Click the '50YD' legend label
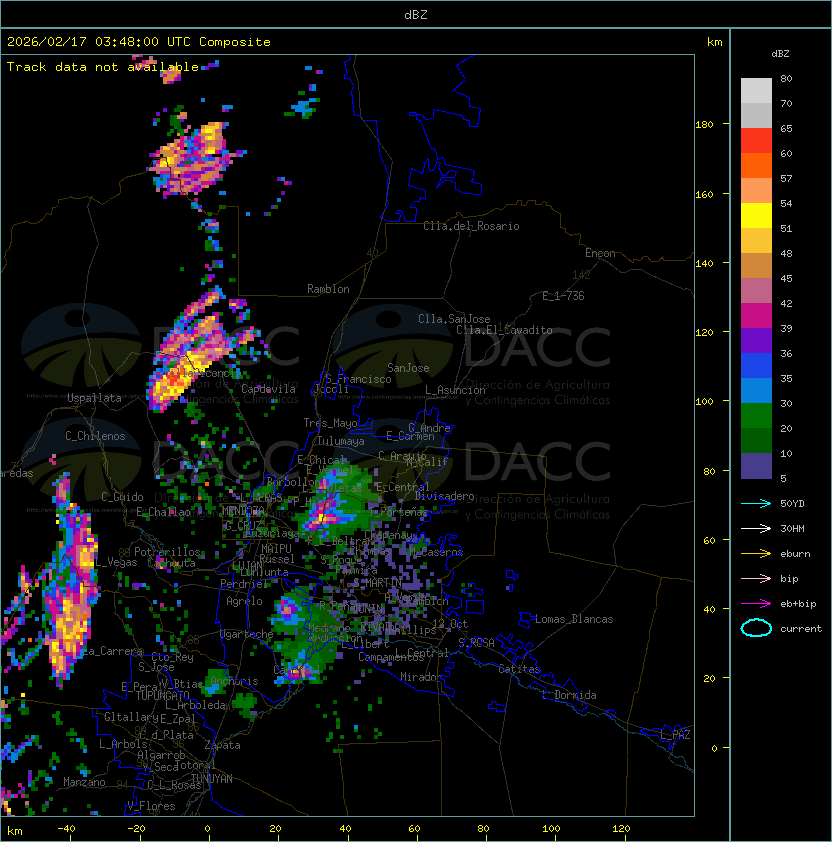 [x=792, y=503]
